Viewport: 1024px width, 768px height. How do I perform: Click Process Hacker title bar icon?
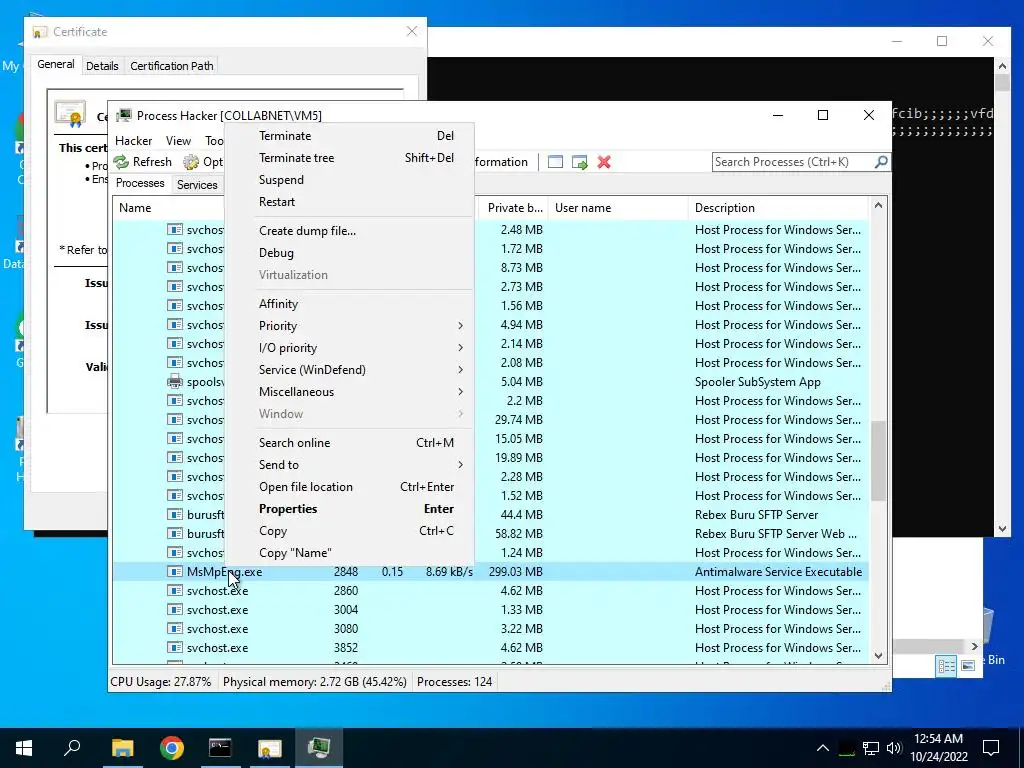pos(123,116)
